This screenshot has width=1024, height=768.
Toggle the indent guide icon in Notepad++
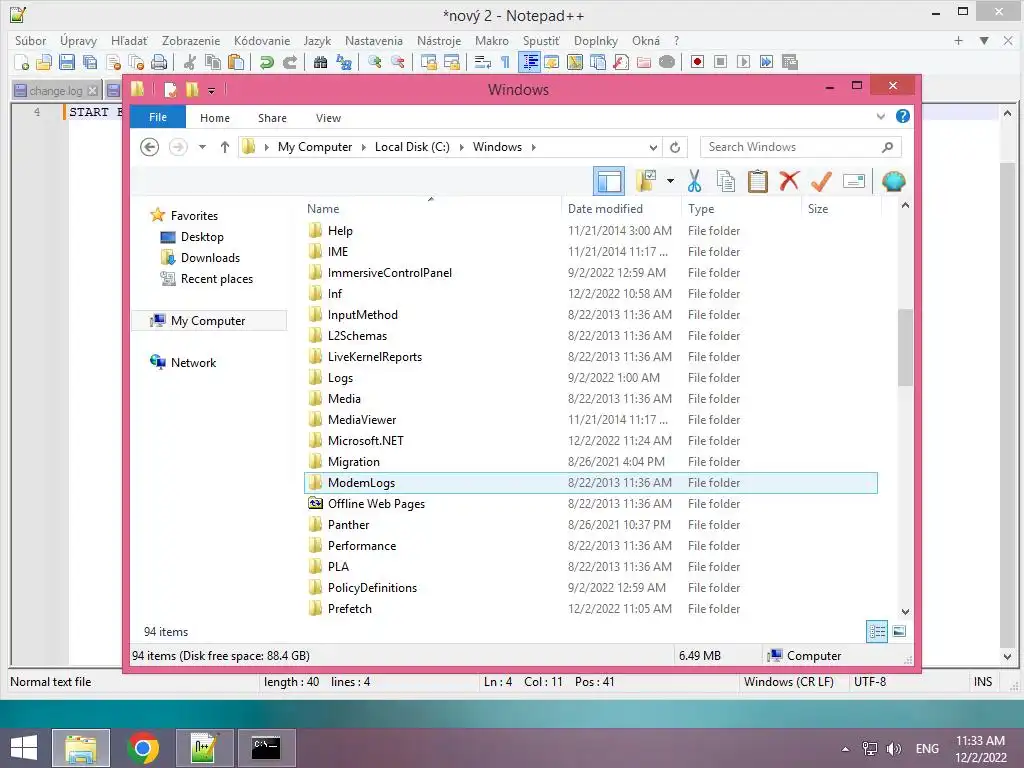[x=530, y=62]
